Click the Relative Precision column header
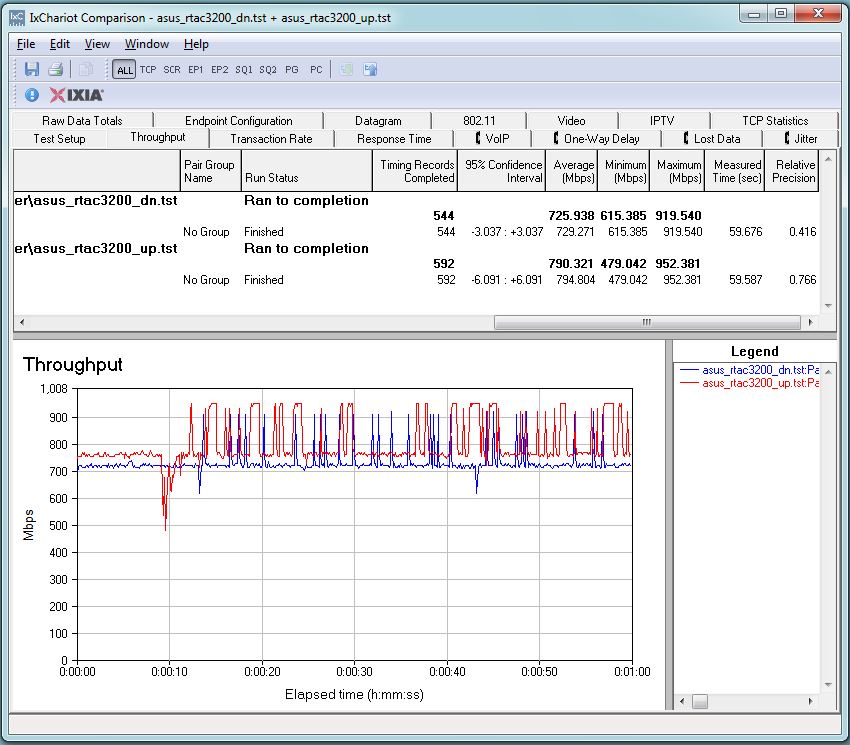 tap(791, 171)
